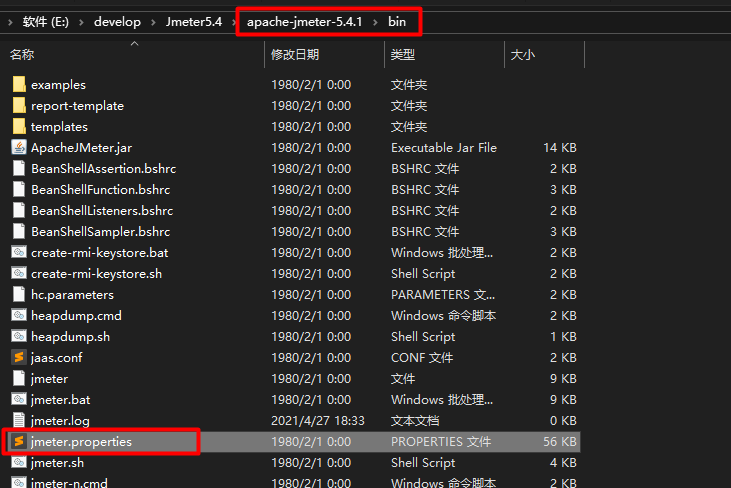
Task: Click the CONF 文件 type text
Action: point(422,357)
